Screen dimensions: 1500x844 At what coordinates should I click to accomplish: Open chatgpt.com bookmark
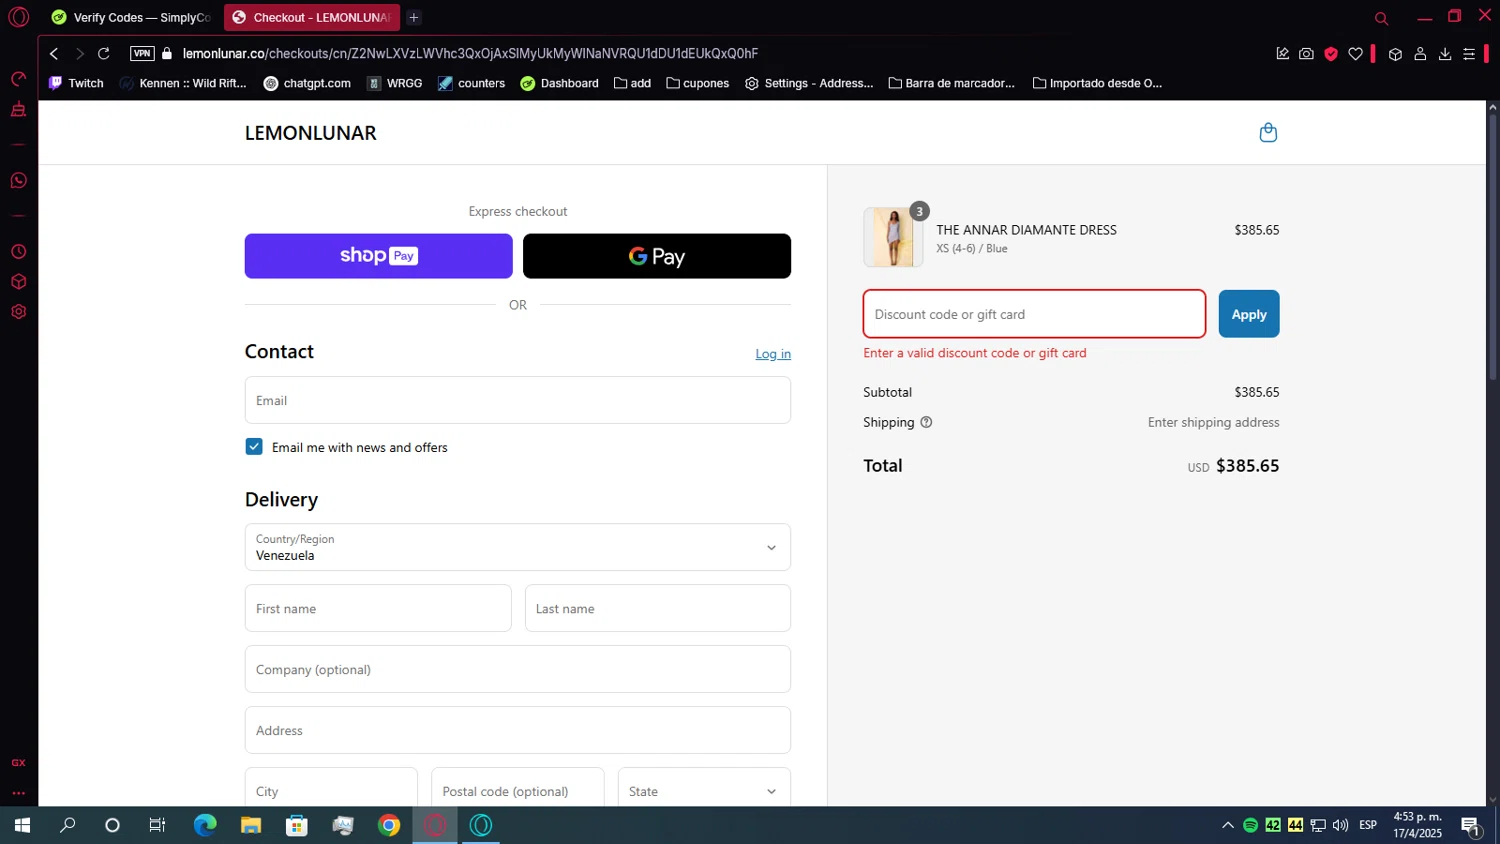[307, 83]
